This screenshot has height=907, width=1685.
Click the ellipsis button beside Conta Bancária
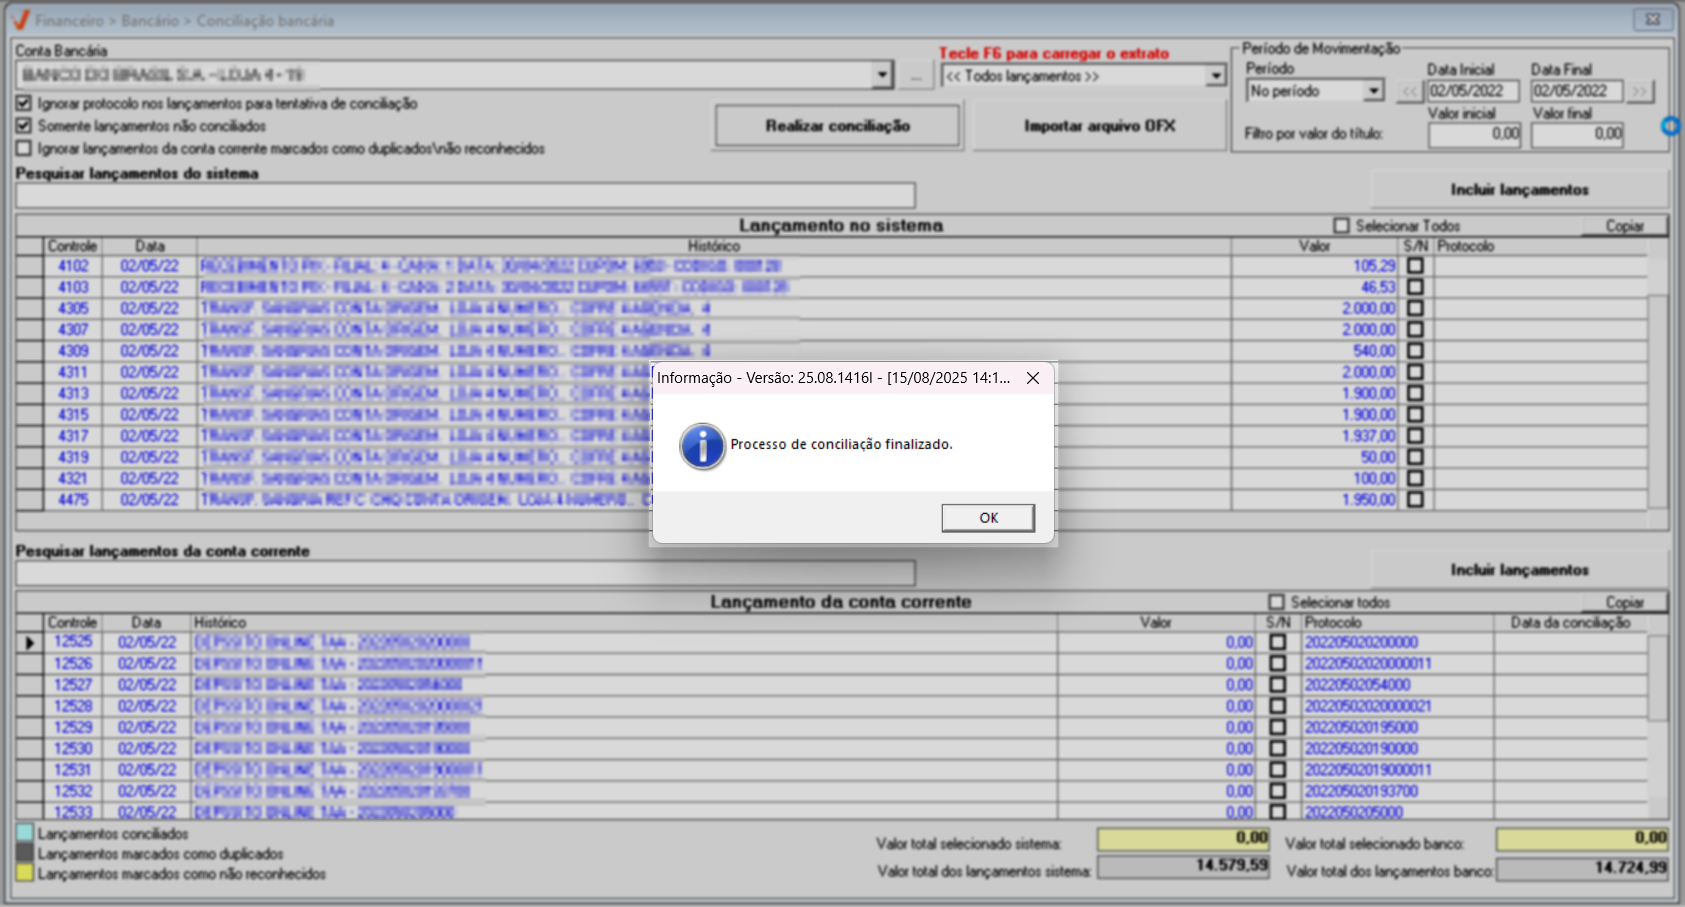tap(915, 76)
